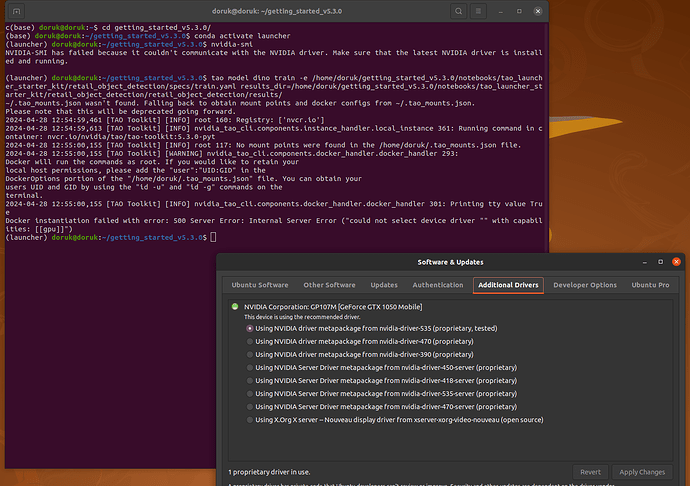Screen dimensions: 690x486
Task: Click the '1 proprietary driver in use.' status text
Action: (269, 472)
